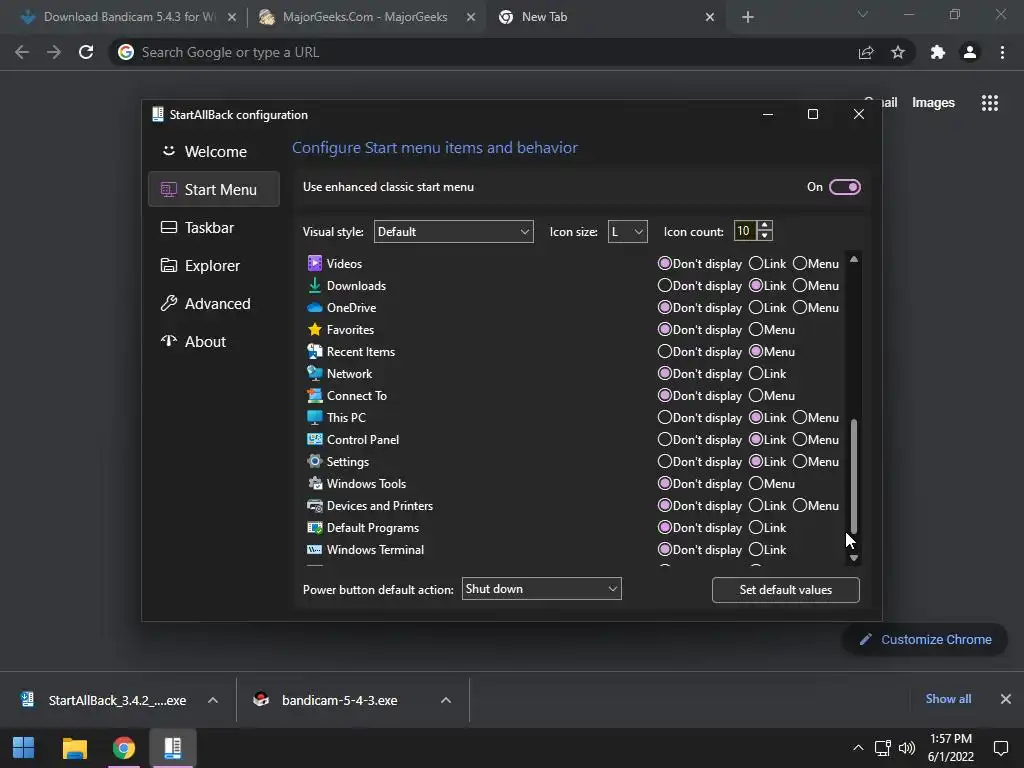Bookmark this tab with the star icon
The width and height of the screenshot is (1024, 768).
pyautogui.click(x=898, y=52)
